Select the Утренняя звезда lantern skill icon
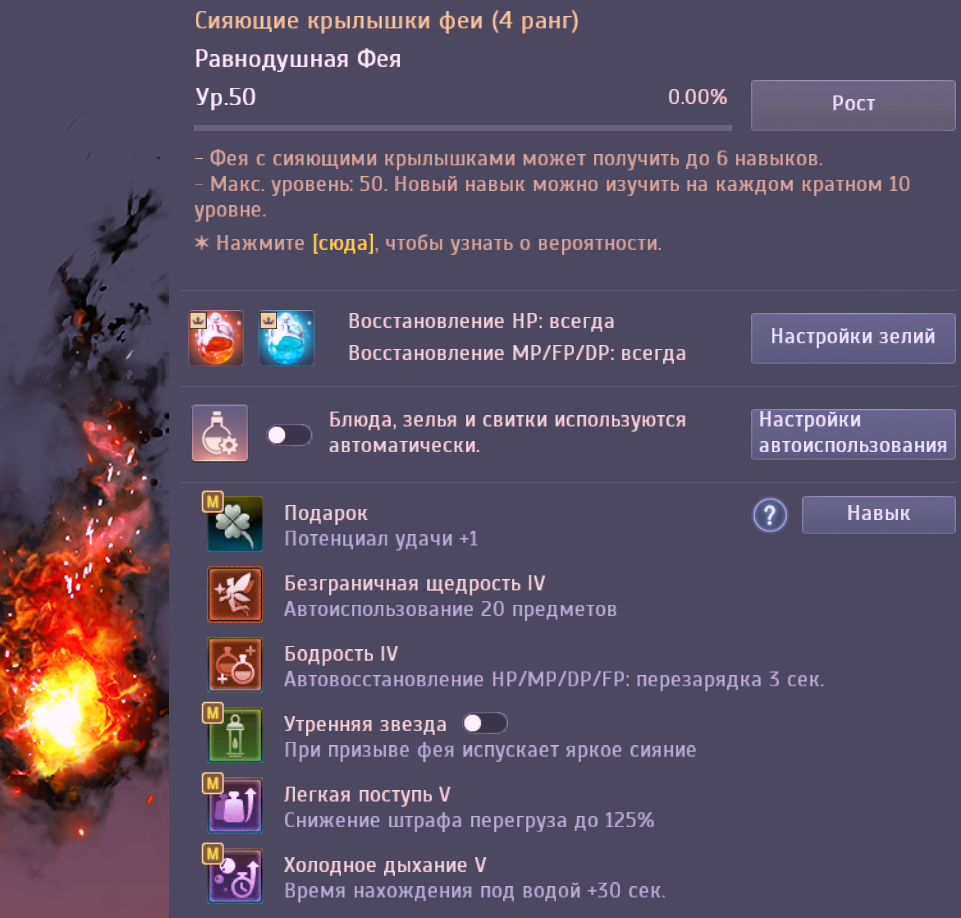 coord(235,735)
